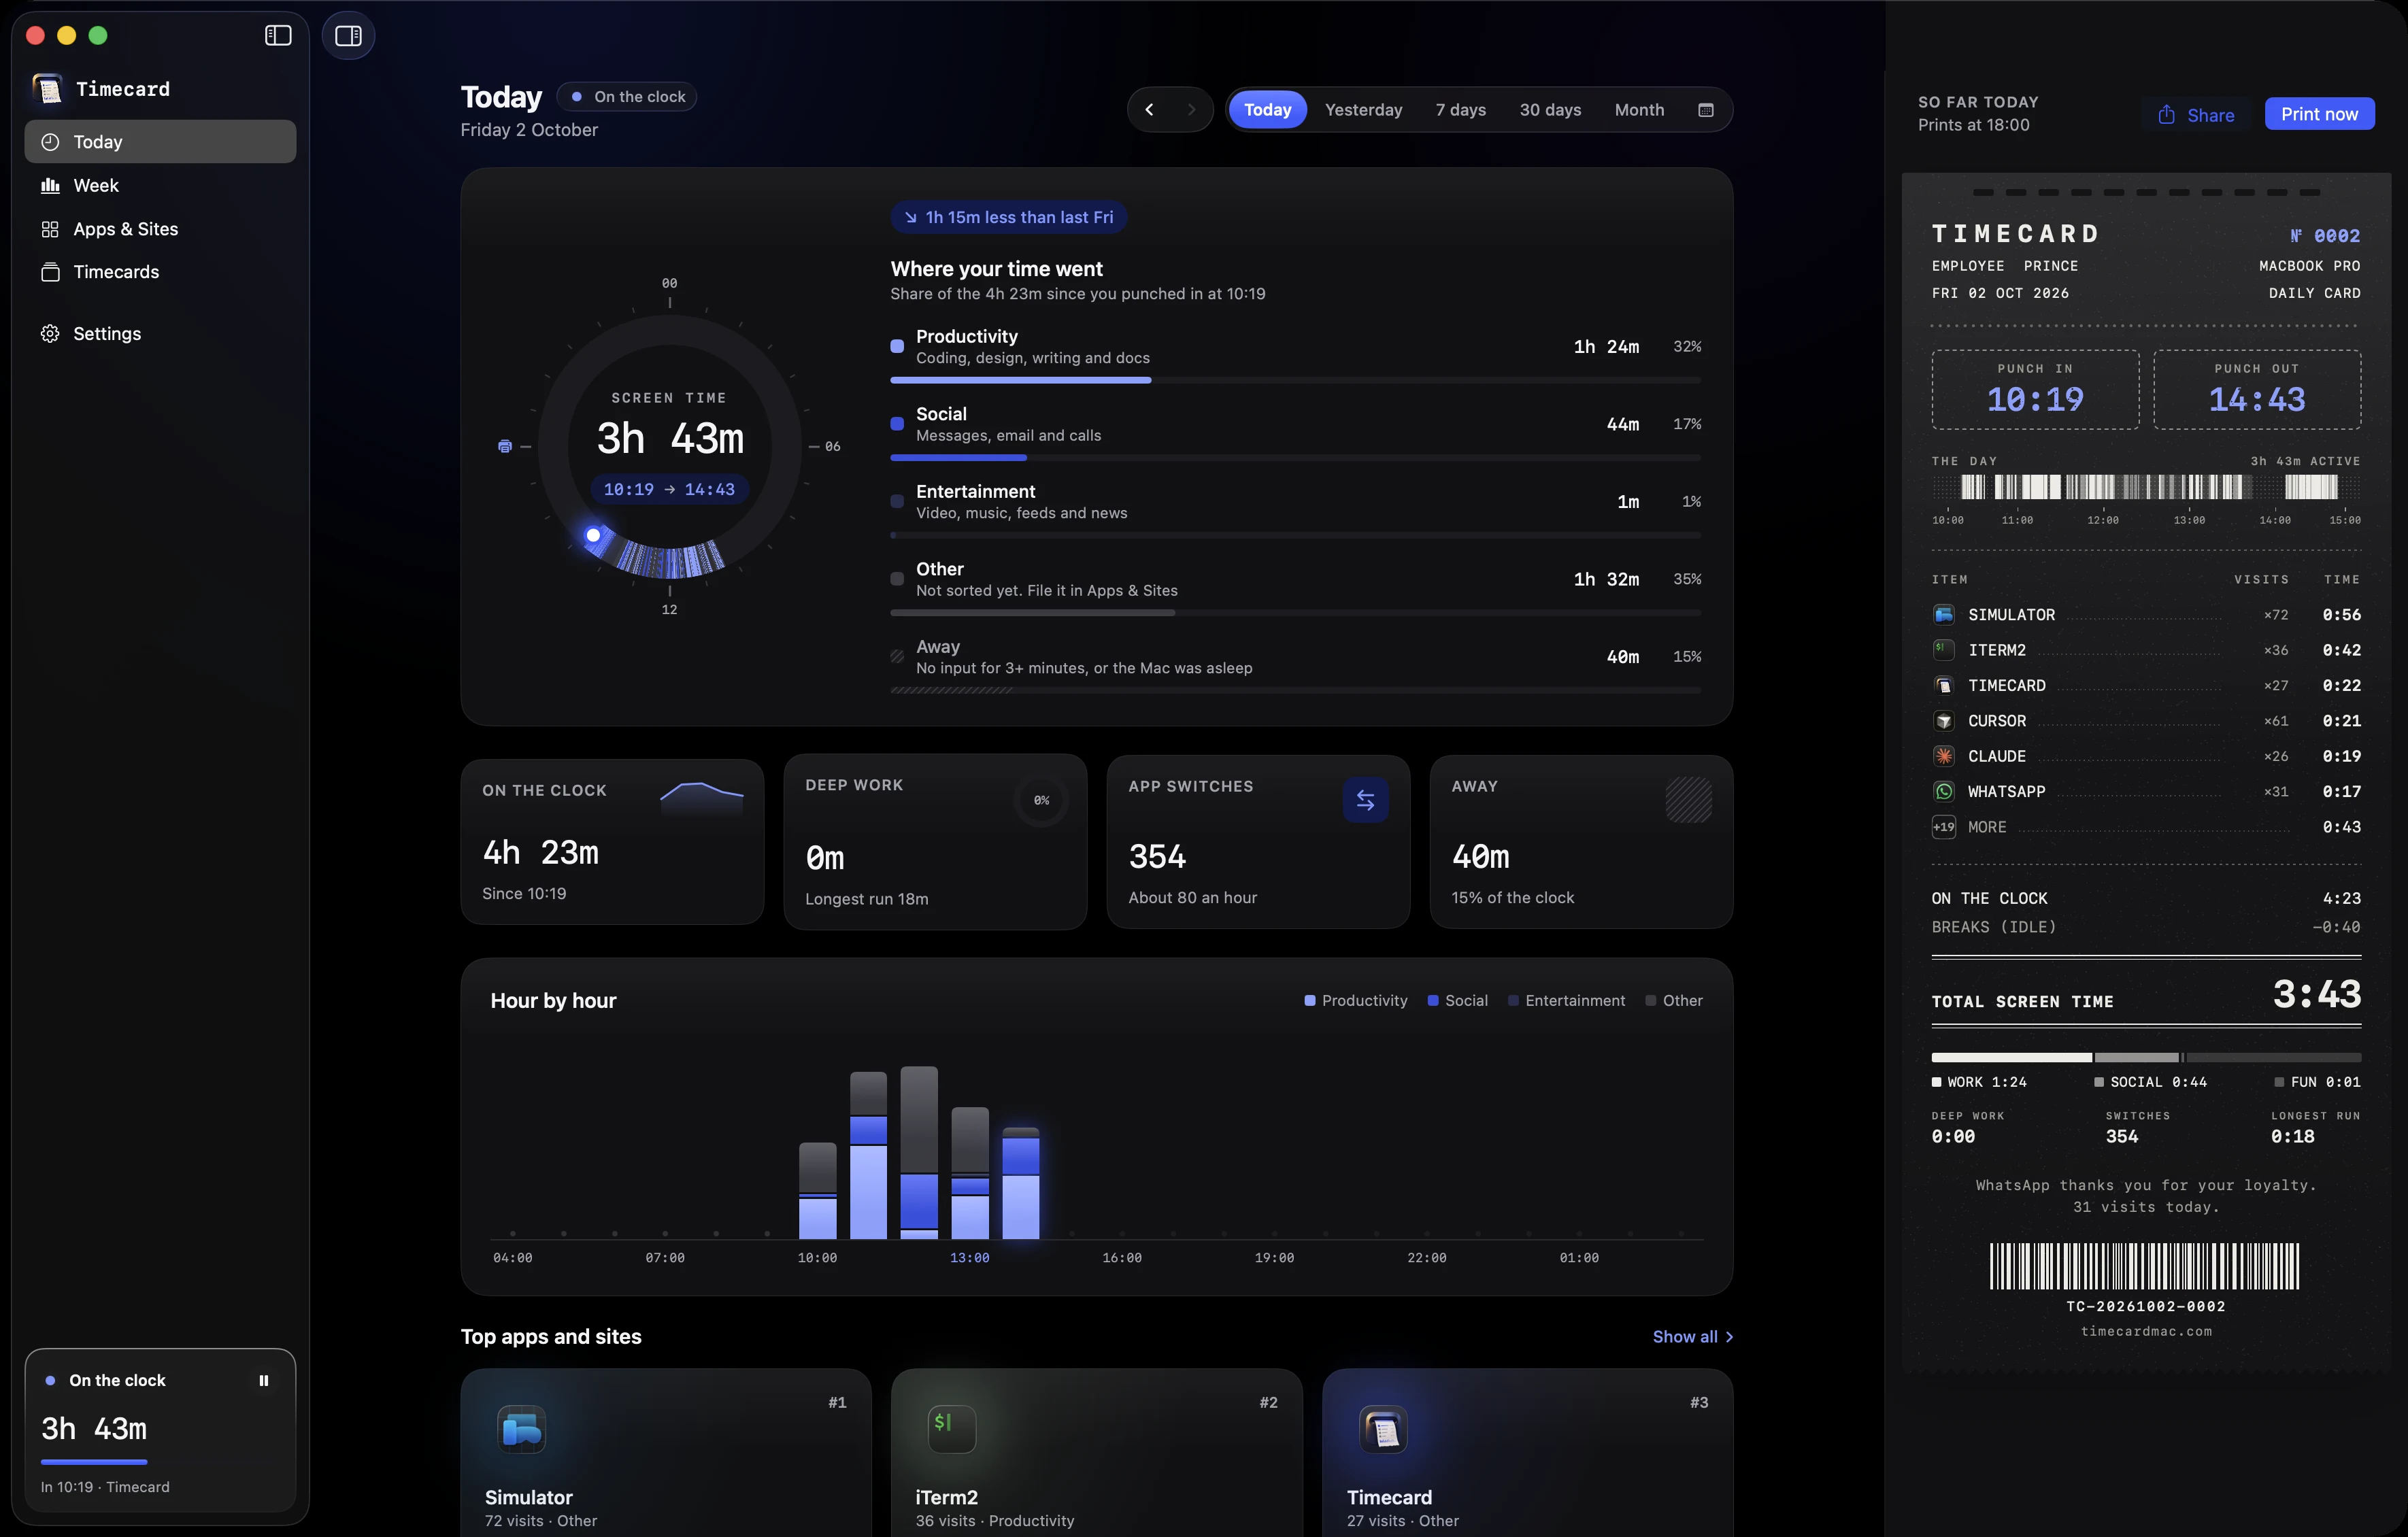Open Week in the sidebar
This screenshot has height=1537, width=2408.
[x=160, y=186]
